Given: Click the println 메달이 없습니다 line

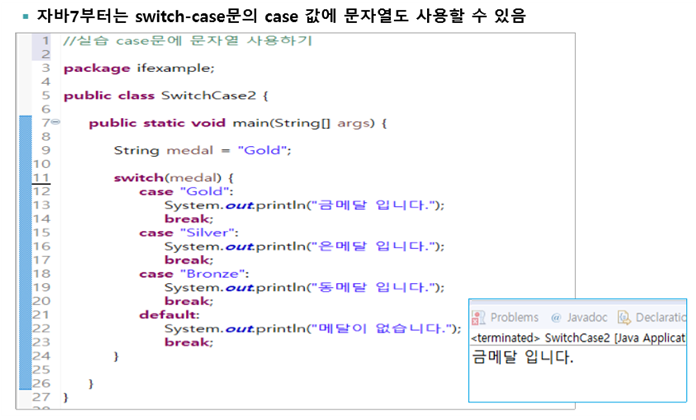Looking at the screenshot, I should pos(312,329).
